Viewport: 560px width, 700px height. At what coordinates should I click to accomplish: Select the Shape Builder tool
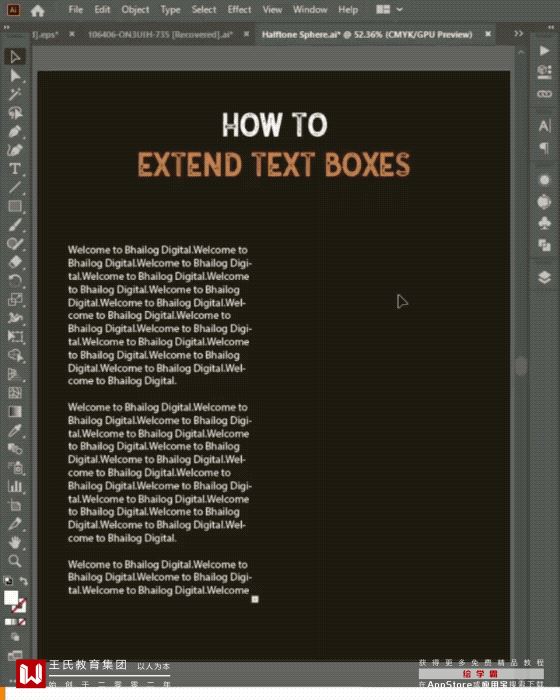(15, 355)
